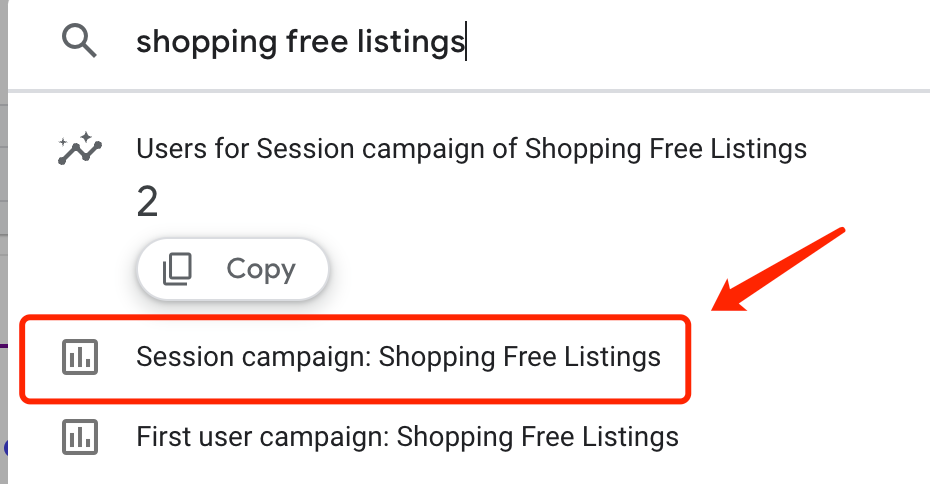Screen dimensions: 930x484
Task: Click the users count value 2
Action: point(147,202)
